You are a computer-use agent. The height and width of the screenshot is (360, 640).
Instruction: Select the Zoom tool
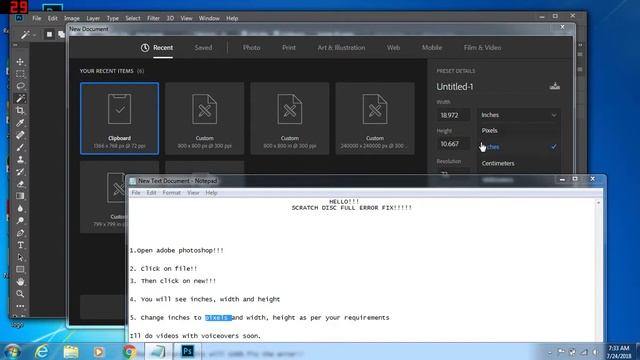click(20, 294)
